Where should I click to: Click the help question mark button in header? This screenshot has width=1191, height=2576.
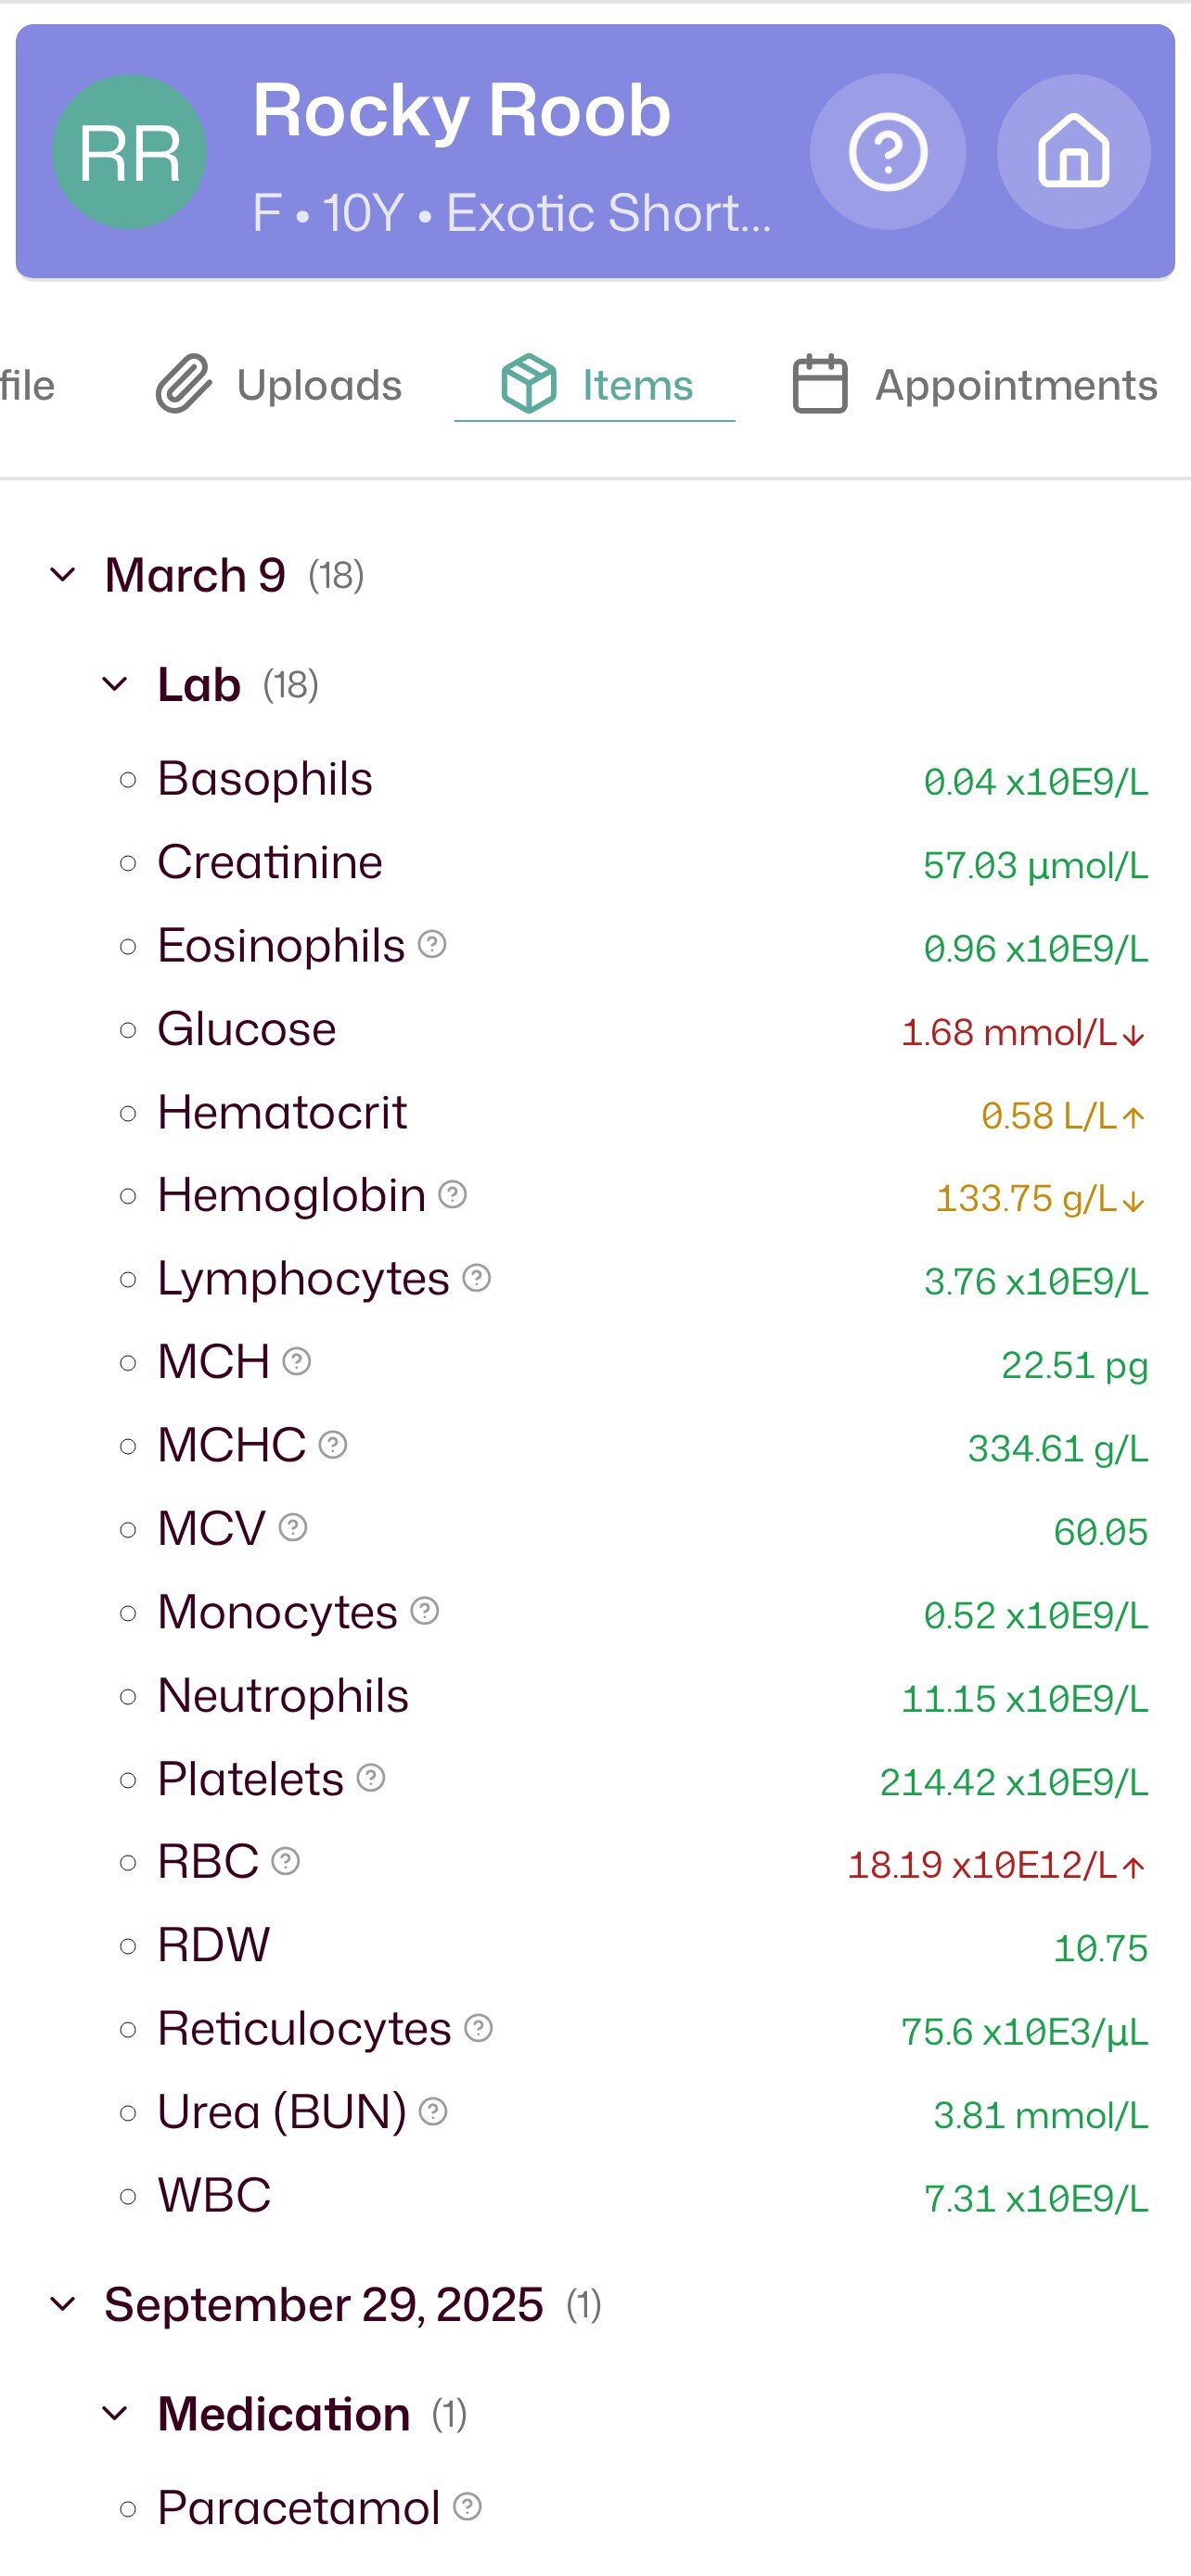click(887, 152)
